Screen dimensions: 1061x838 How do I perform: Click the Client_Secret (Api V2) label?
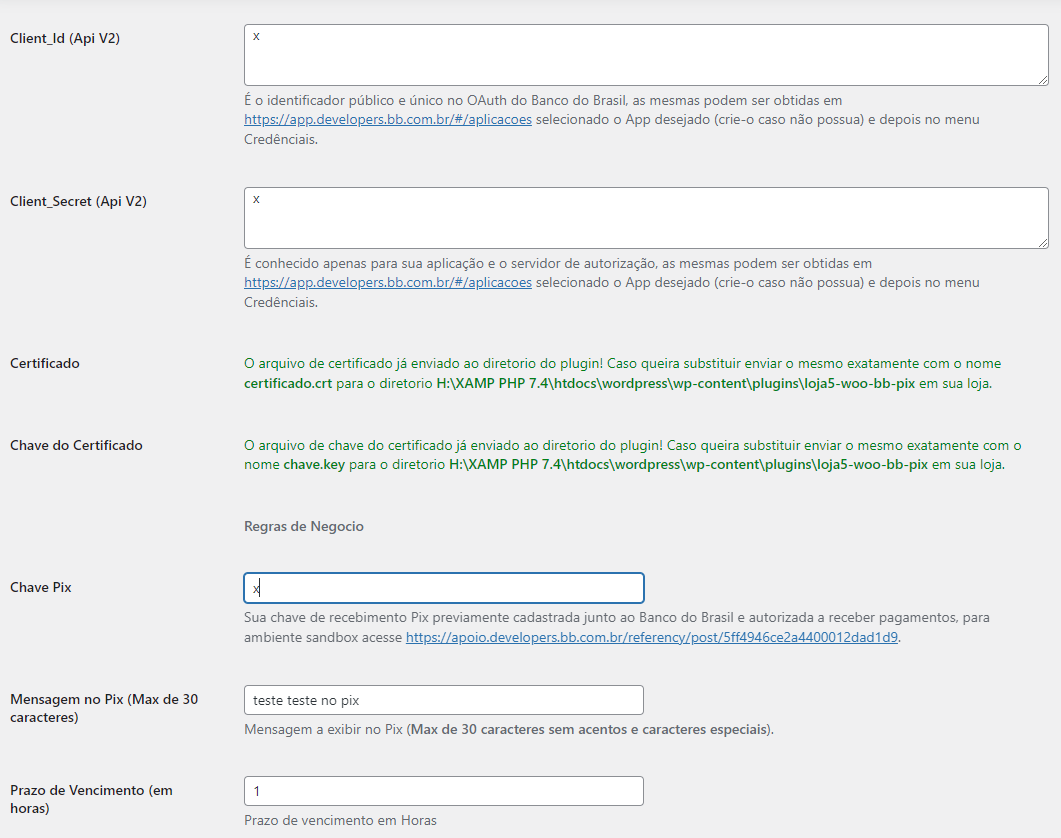tap(78, 201)
